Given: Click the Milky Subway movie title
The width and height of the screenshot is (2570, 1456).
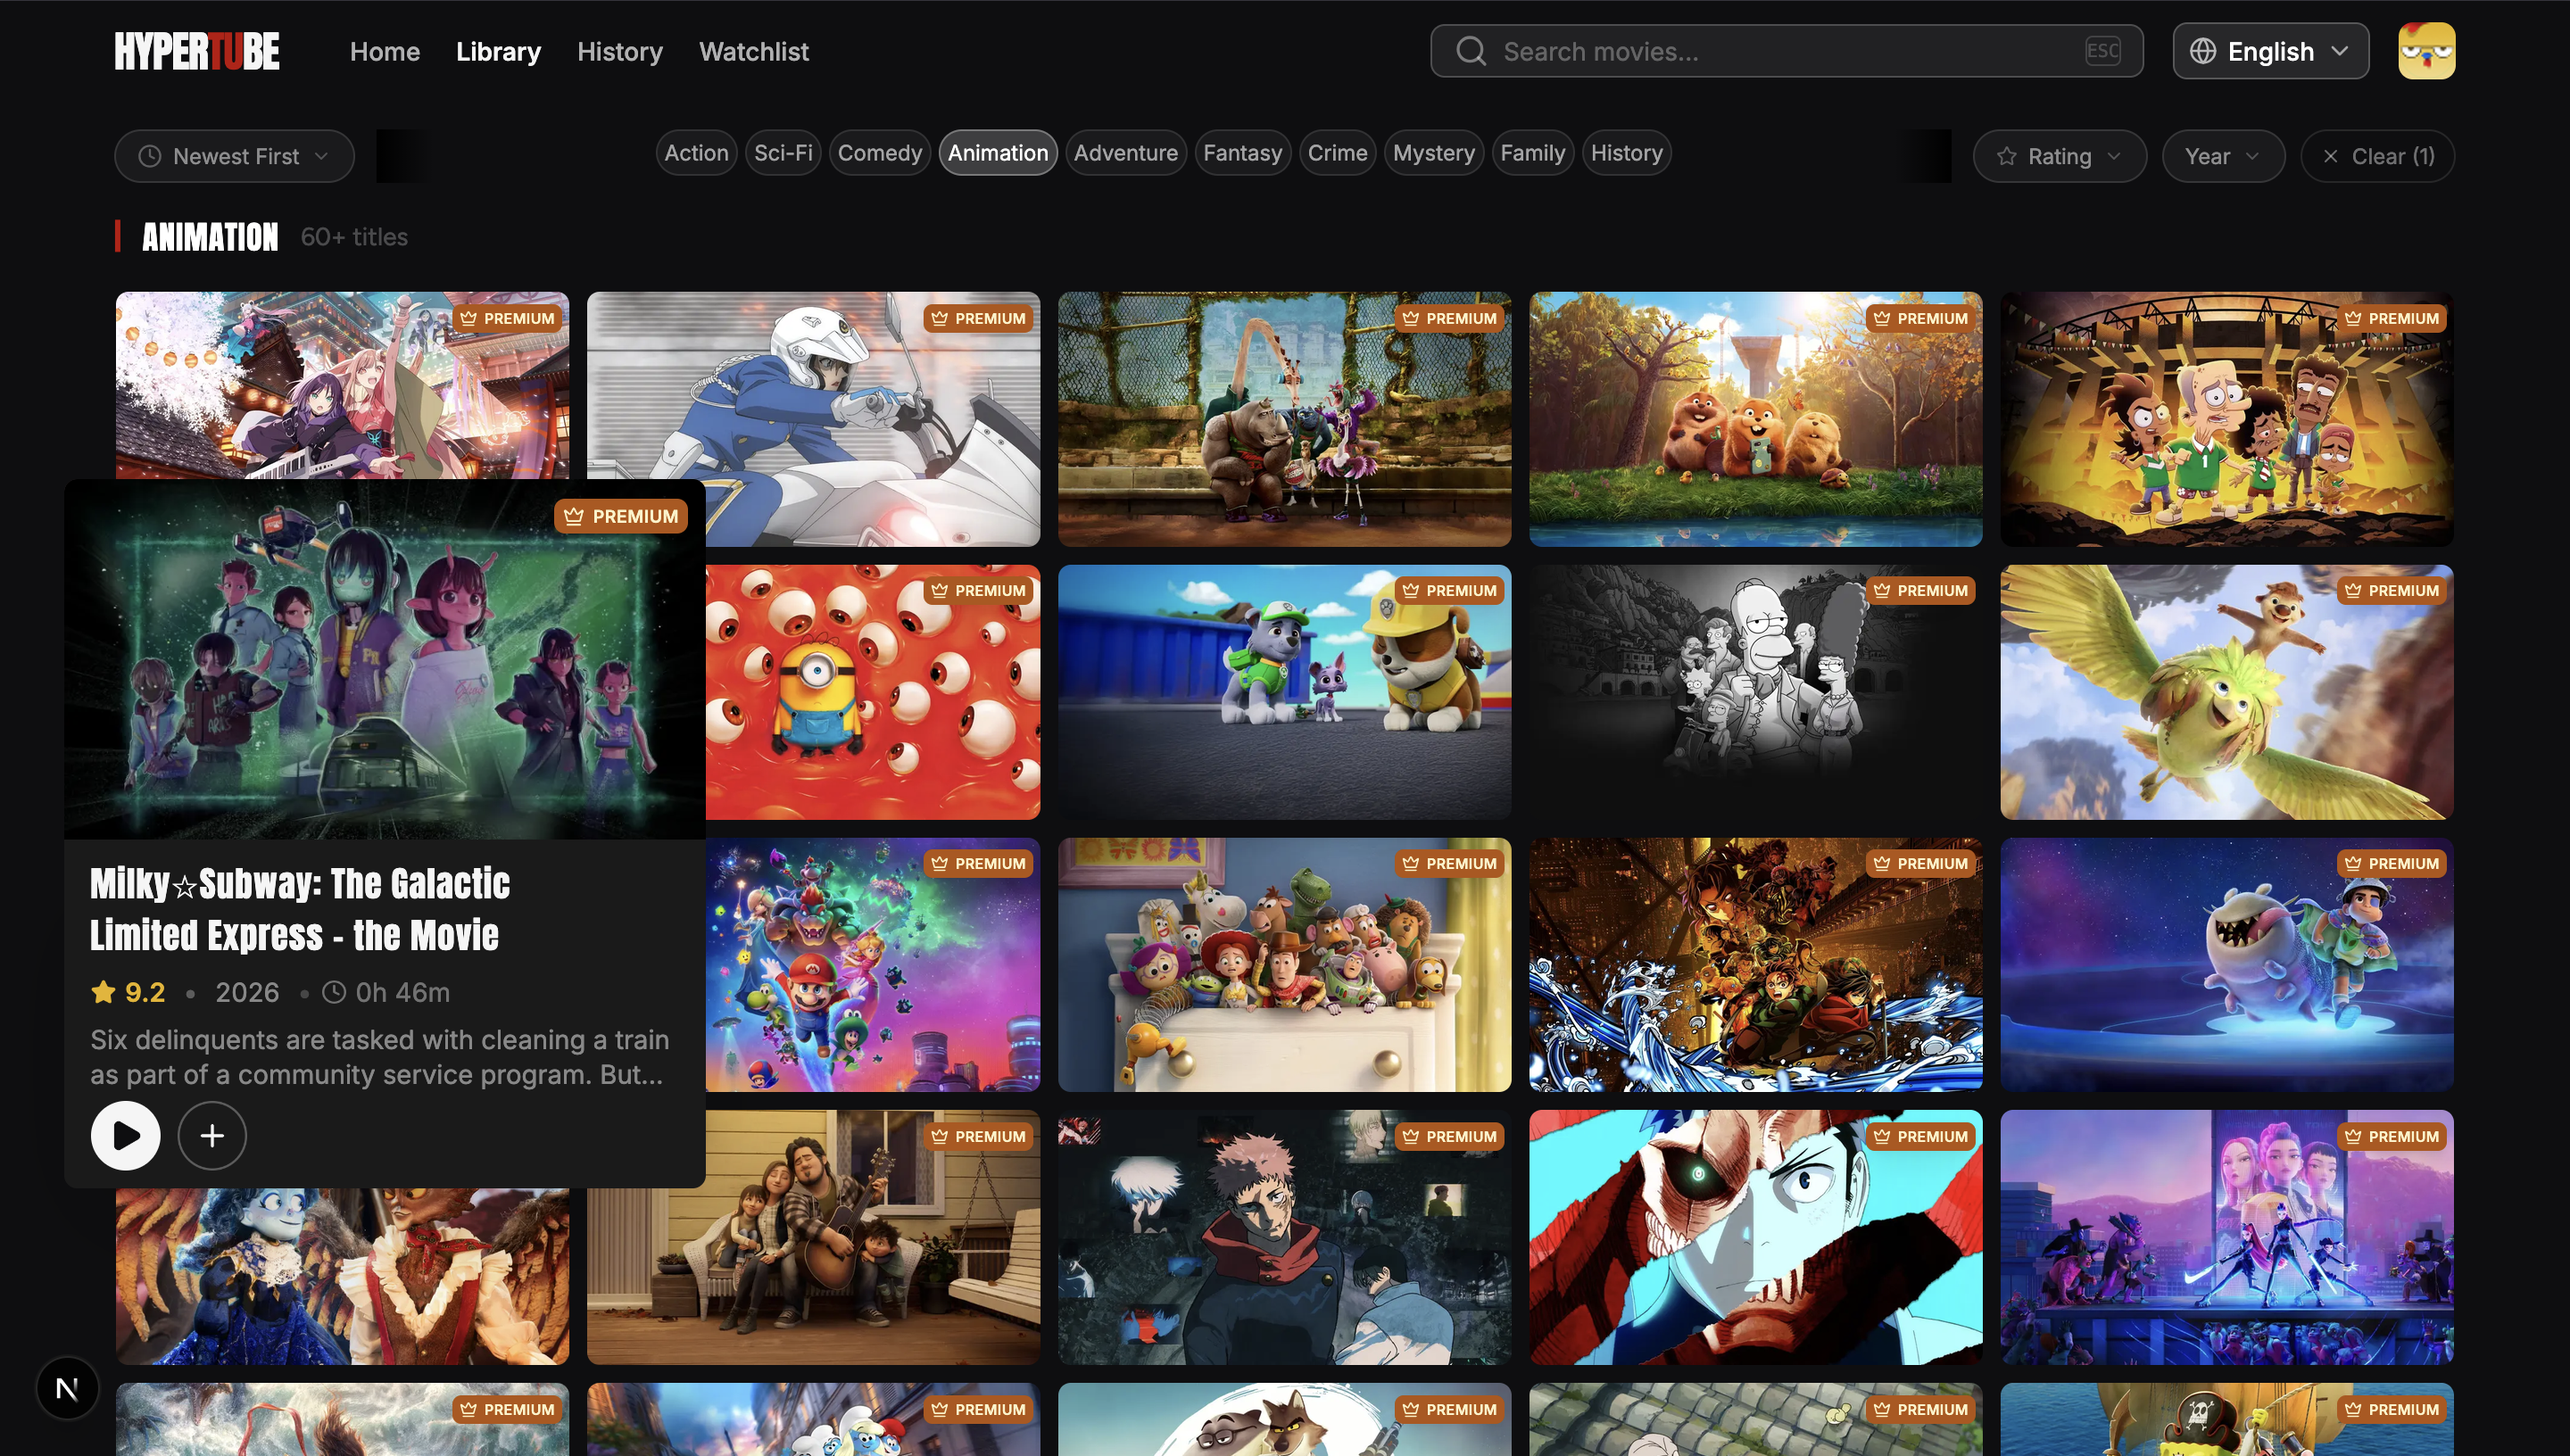Looking at the screenshot, I should click(300, 909).
